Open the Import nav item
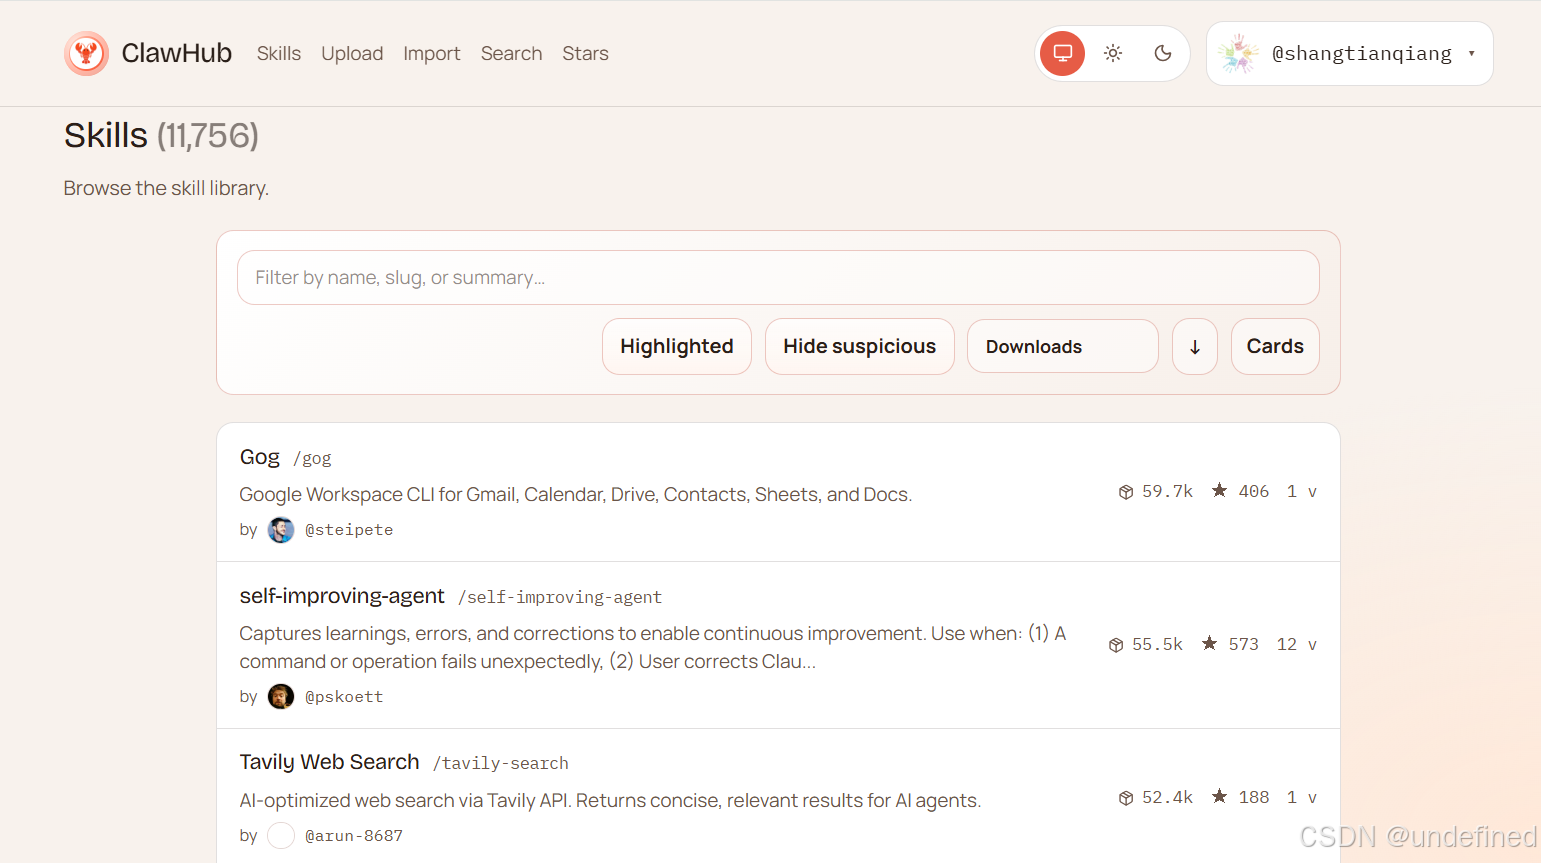The height and width of the screenshot is (863, 1541). point(432,53)
